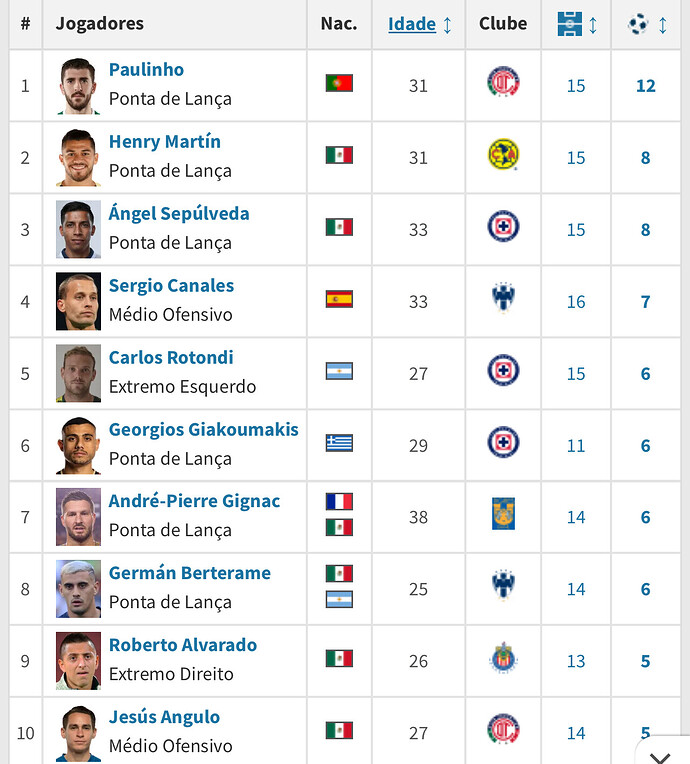Click Henry Martín's Club América crest
690x764 pixels.
503,156
